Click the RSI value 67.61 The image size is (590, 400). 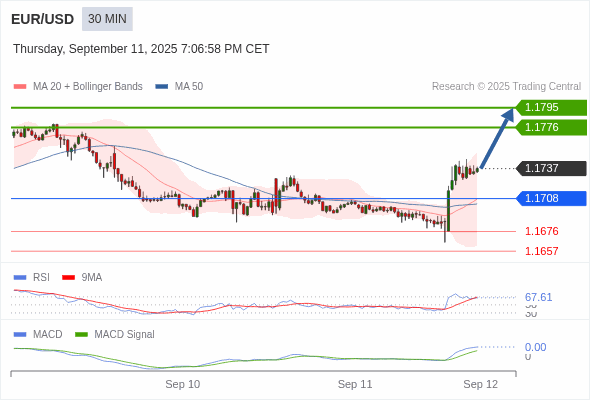point(538,297)
